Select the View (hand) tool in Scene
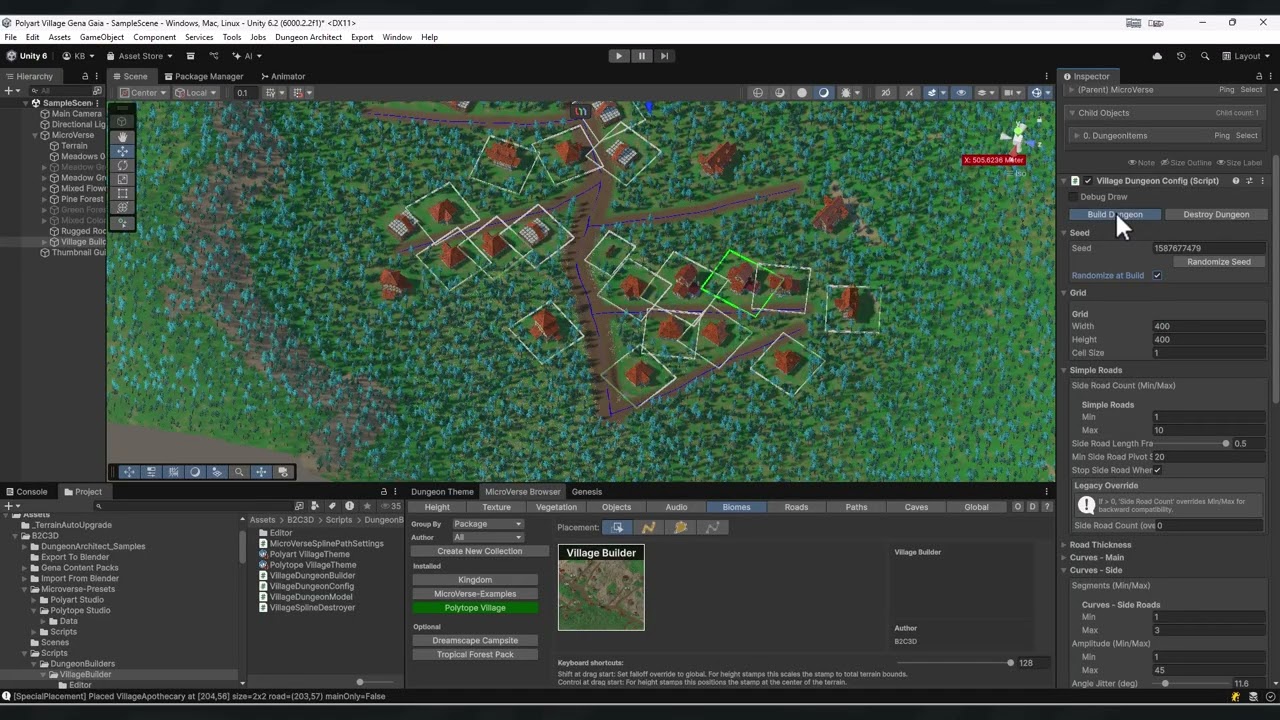The image size is (1280, 720). (122, 137)
